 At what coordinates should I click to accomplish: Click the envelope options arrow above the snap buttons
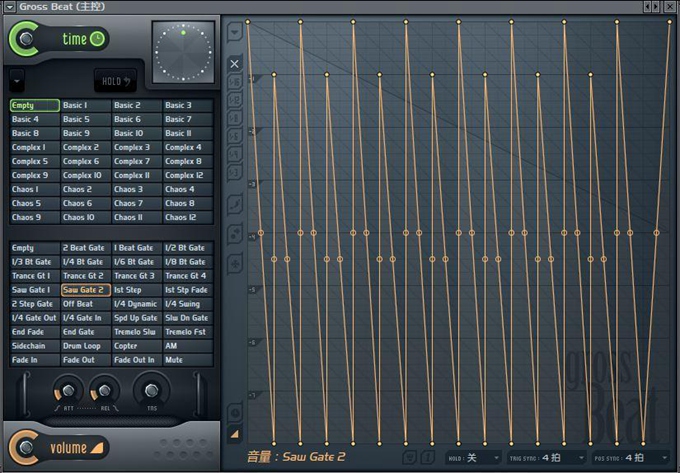[x=235, y=33]
